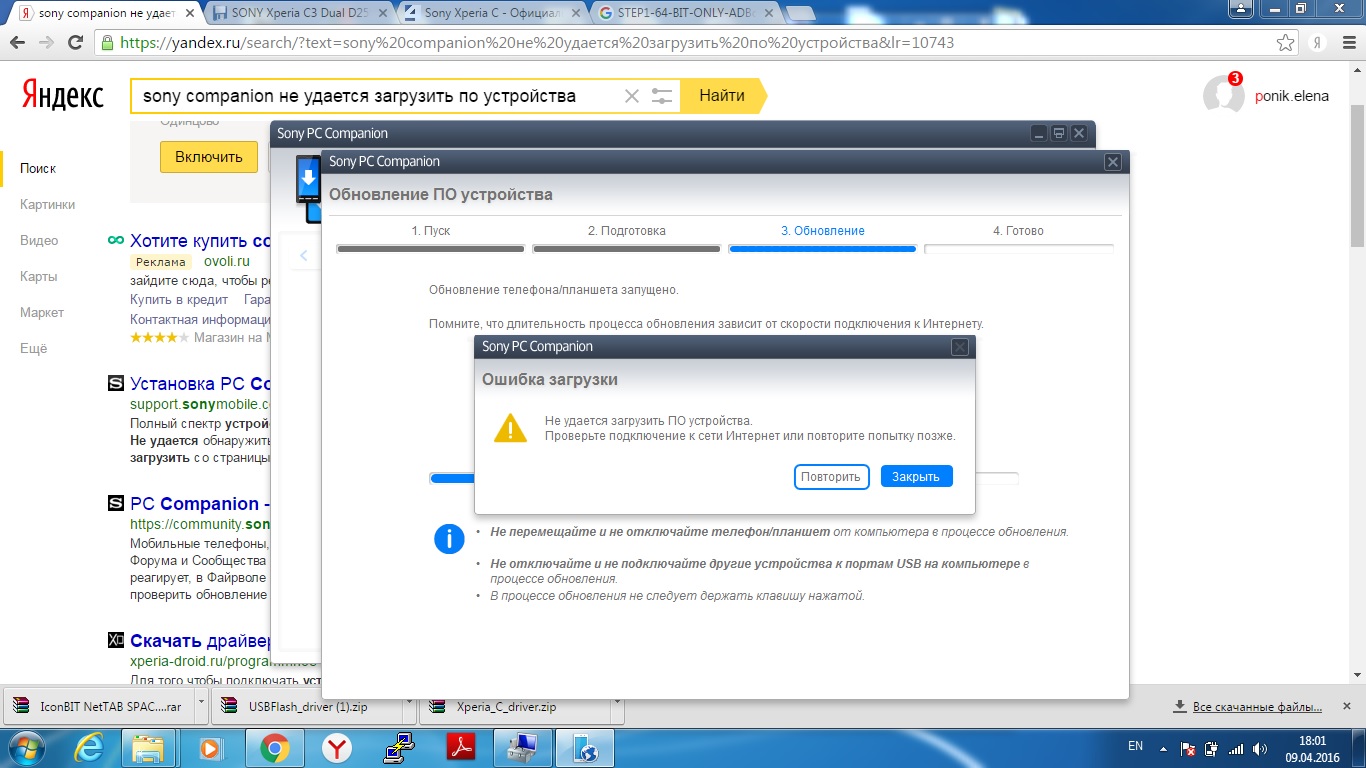Click the back arrow in PC Companion window
This screenshot has height=768, width=1366.
coord(304,256)
